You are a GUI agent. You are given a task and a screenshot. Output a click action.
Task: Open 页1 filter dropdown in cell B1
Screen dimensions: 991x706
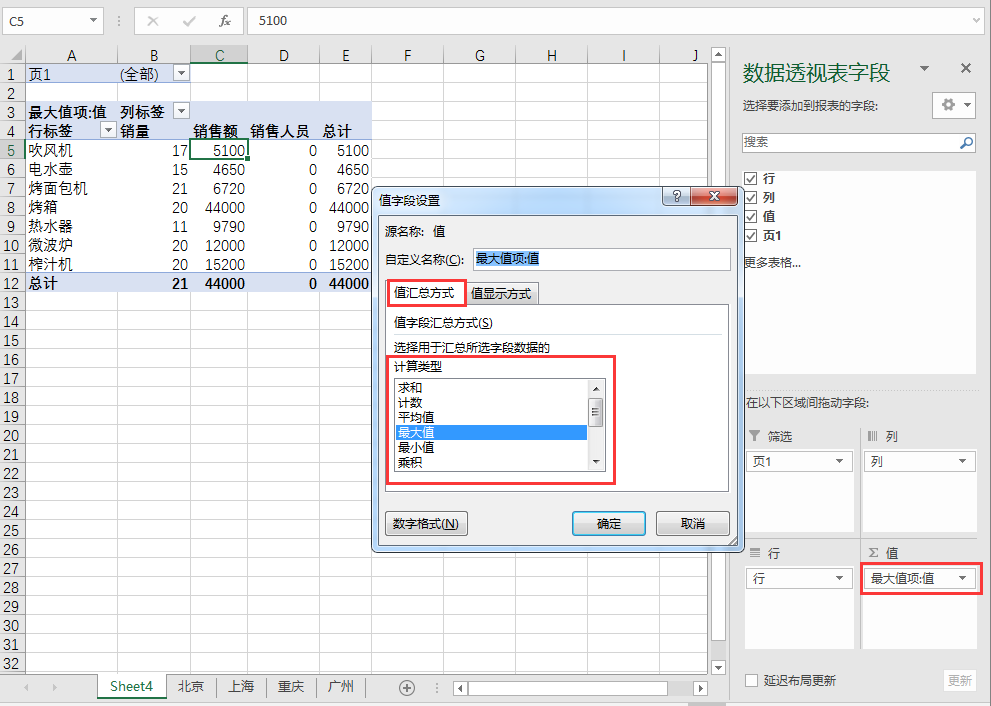[181, 73]
